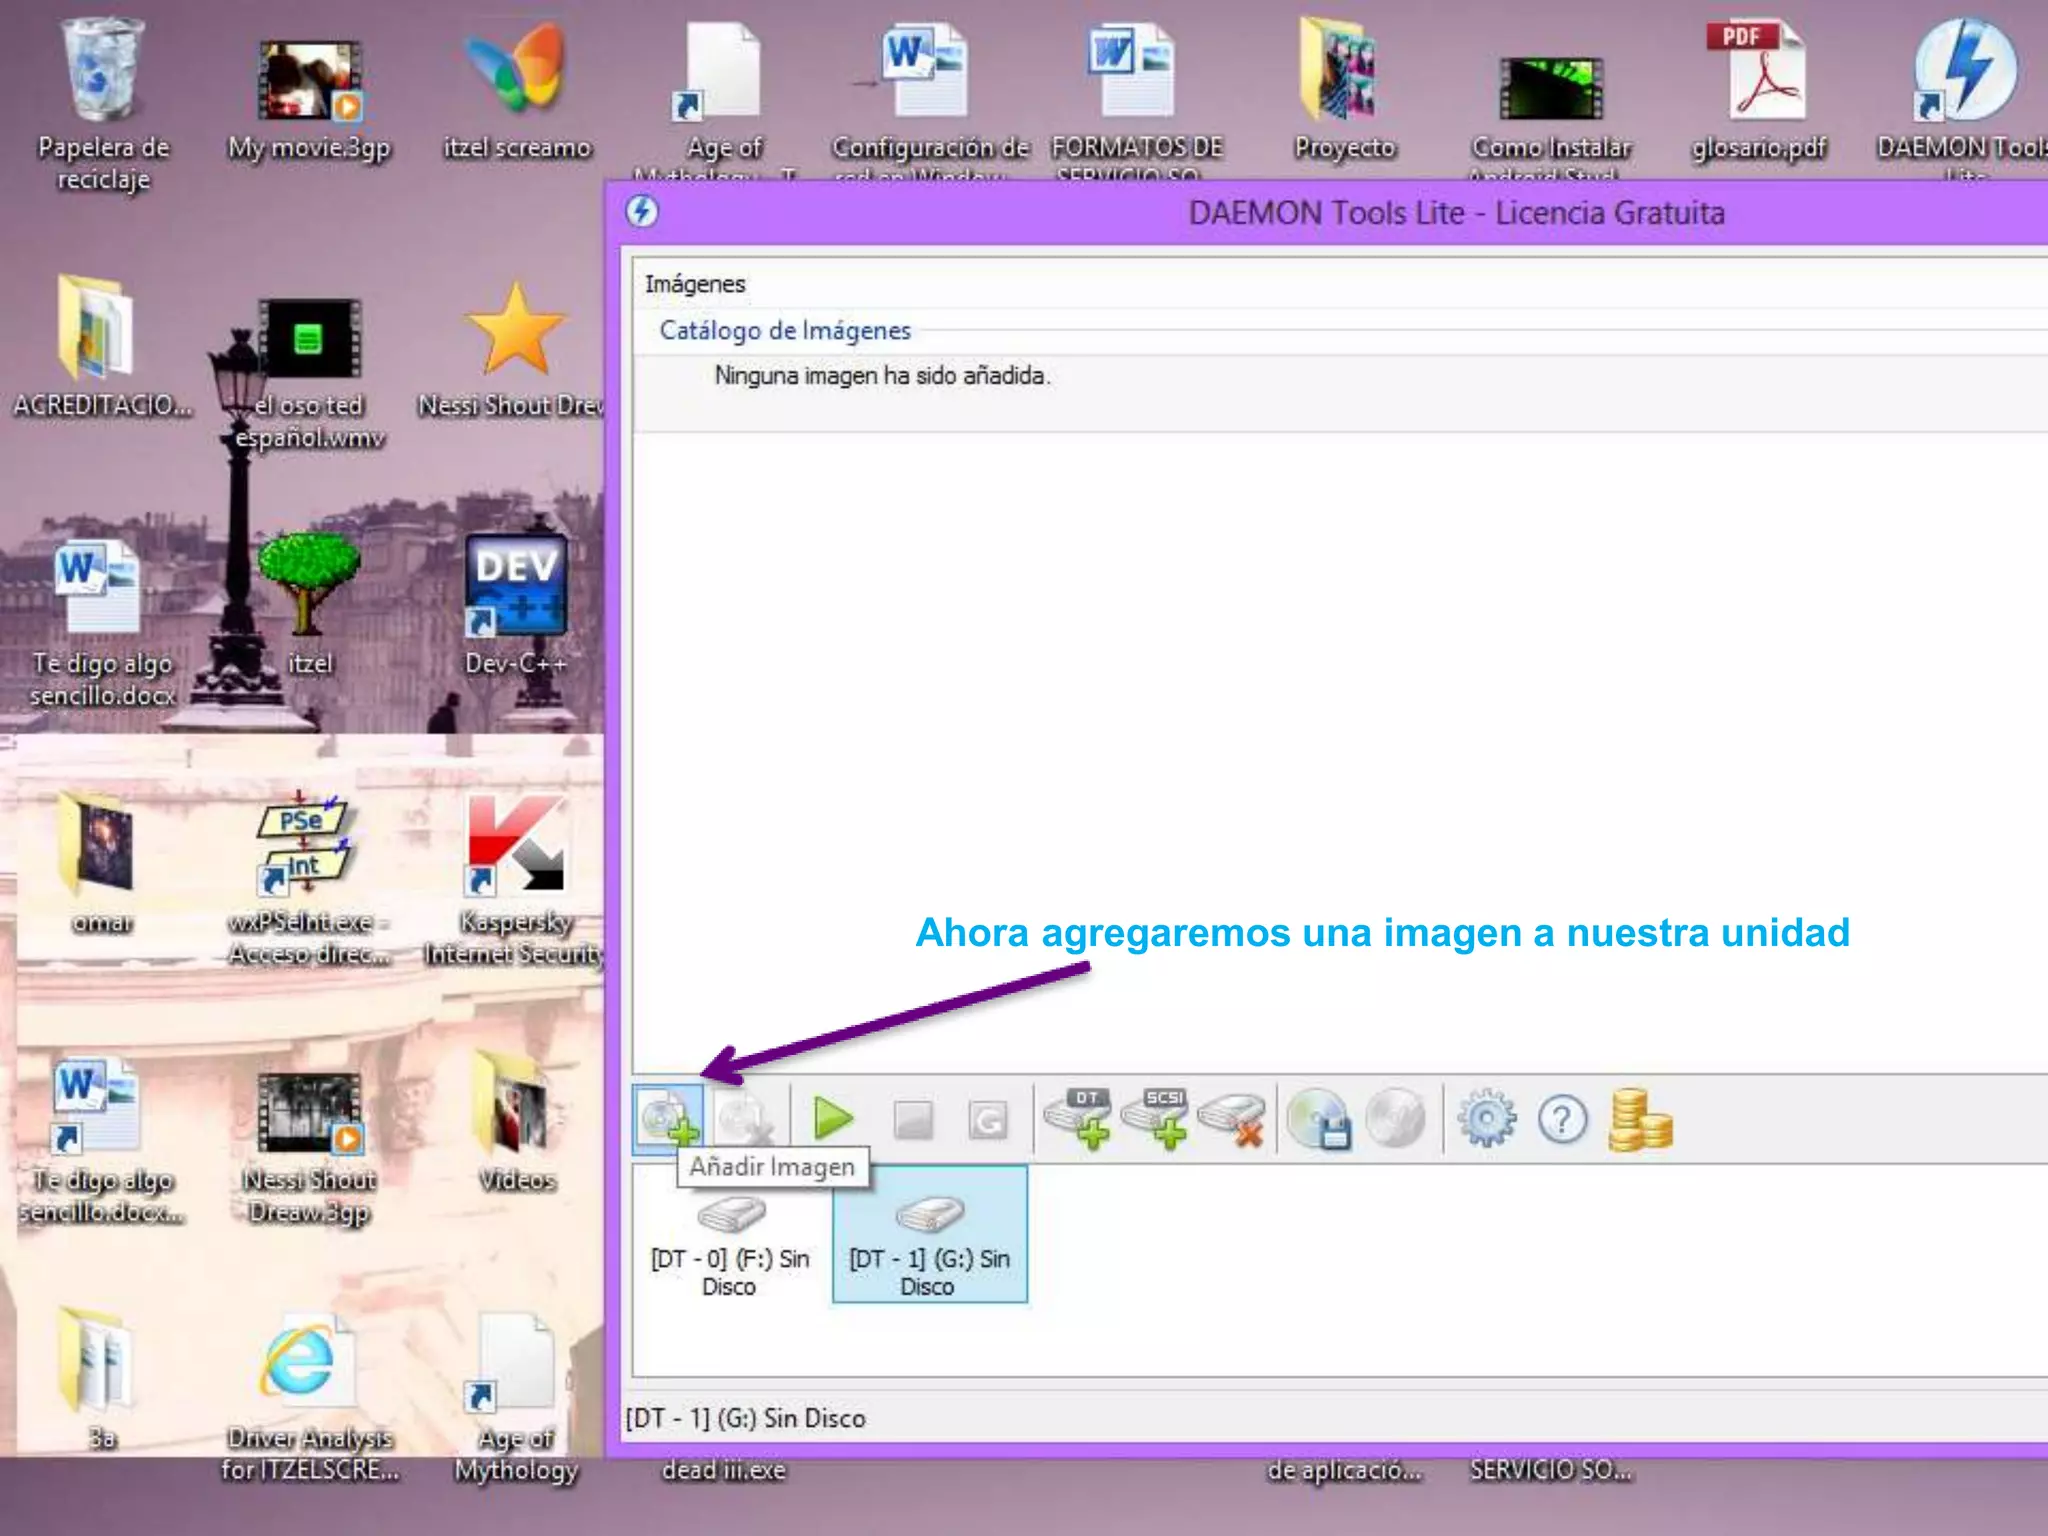Click status bar text [DT - 1] (G:) Sin Disco
This screenshot has height=1536, width=2048.
pos(745,1418)
